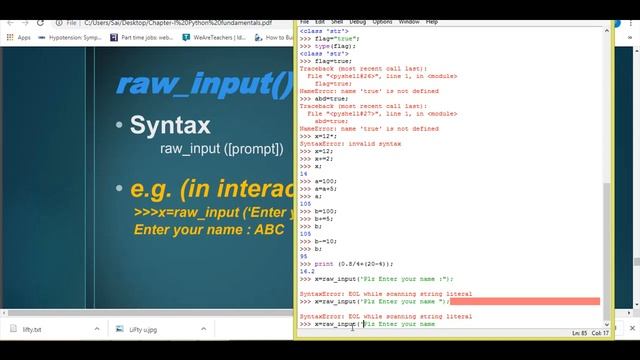Click the 'NameError' line under flag=true
This screenshot has width=640, height=360.
pyautogui.click(x=369, y=91)
